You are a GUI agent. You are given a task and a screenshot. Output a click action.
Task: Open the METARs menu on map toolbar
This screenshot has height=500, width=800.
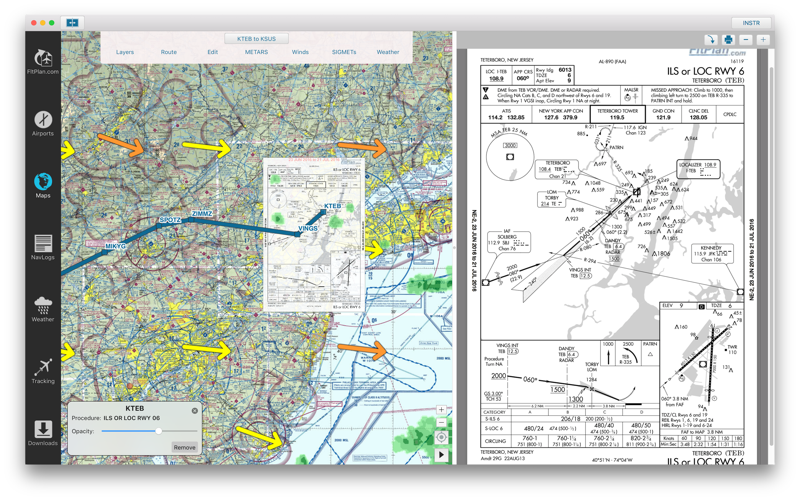(256, 52)
